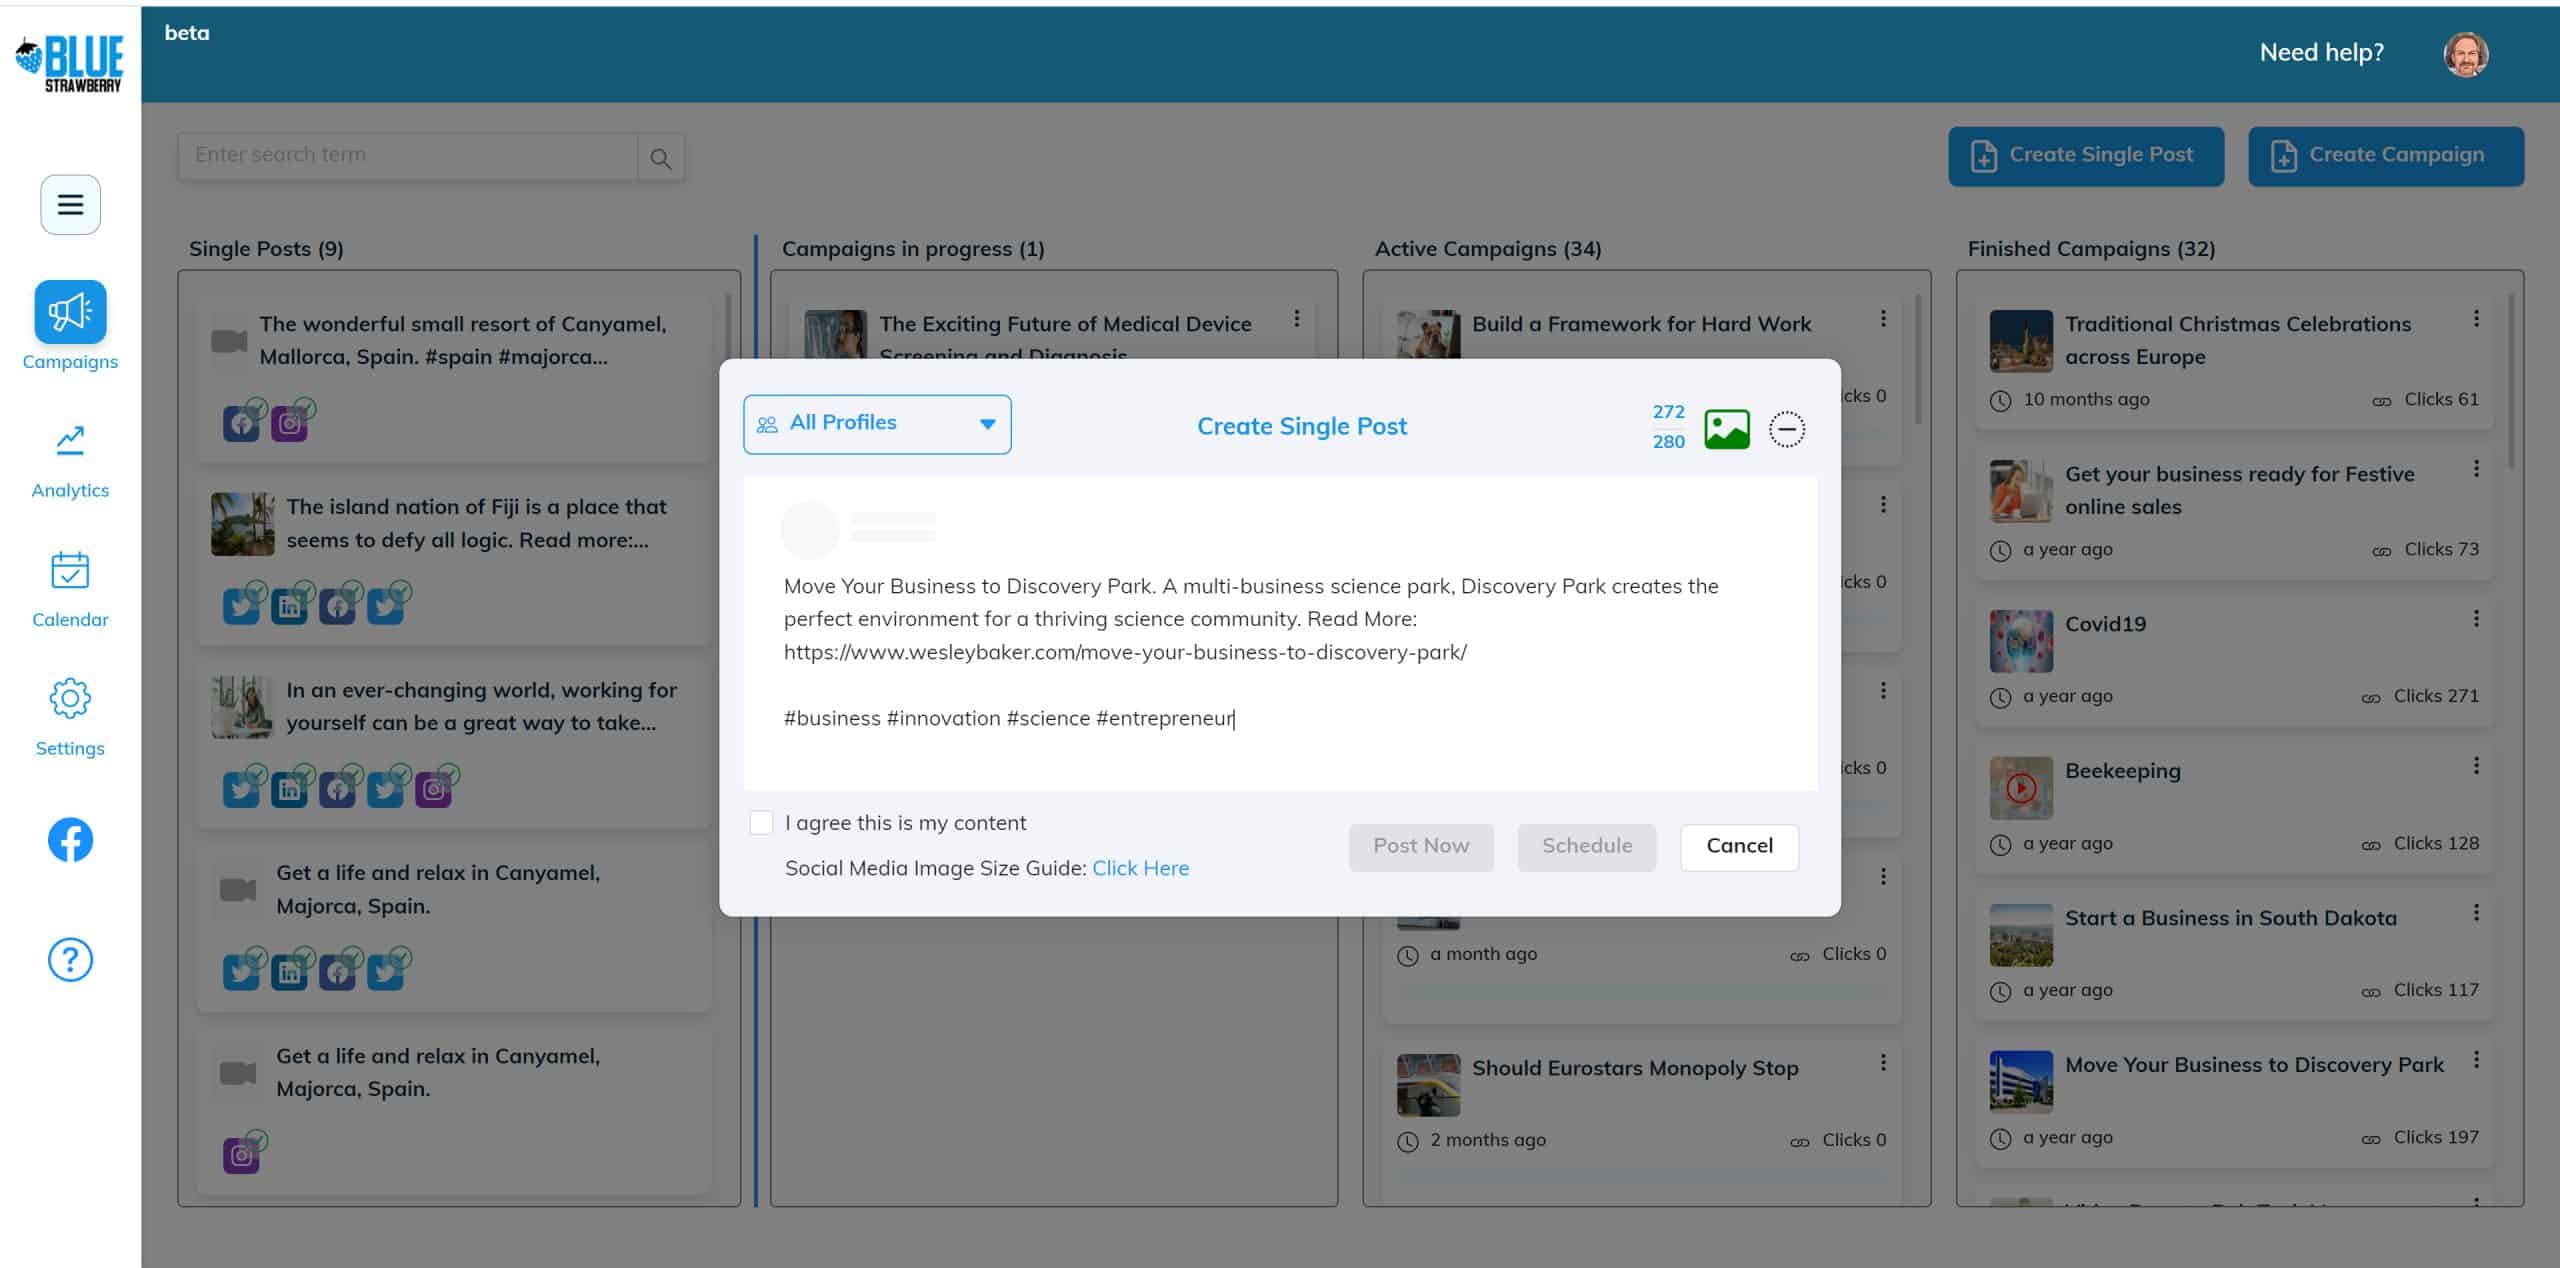Click the Create Campaign button
2560x1268 pixels.
(x=2385, y=156)
